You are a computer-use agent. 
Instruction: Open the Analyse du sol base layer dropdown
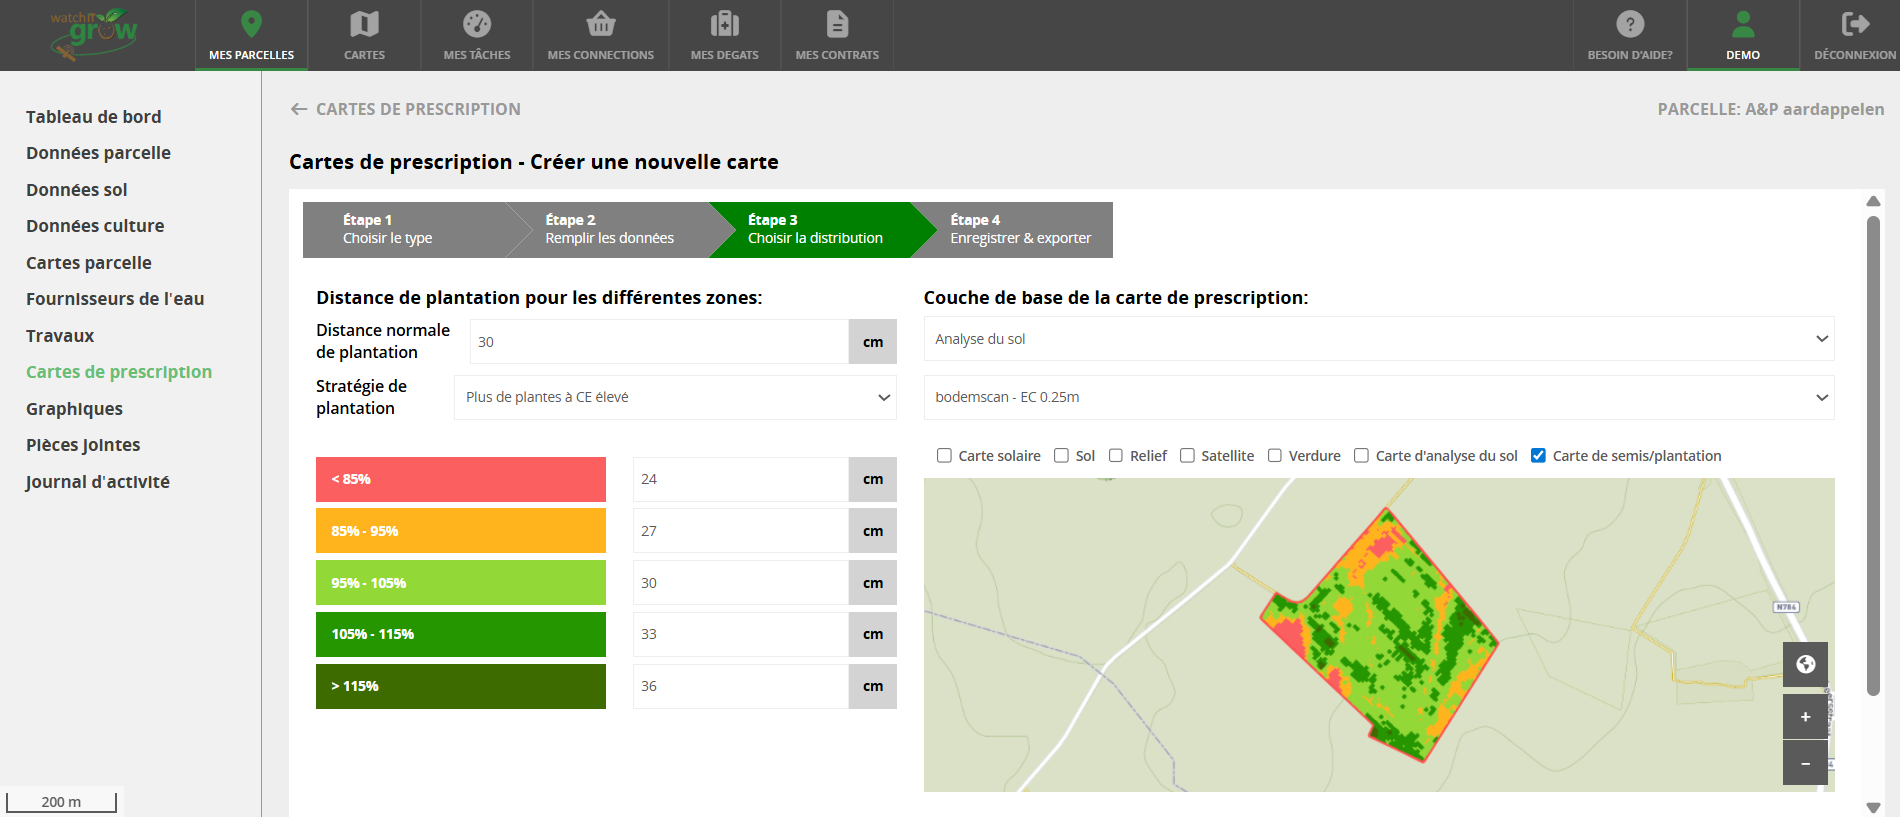(x=1378, y=339)
